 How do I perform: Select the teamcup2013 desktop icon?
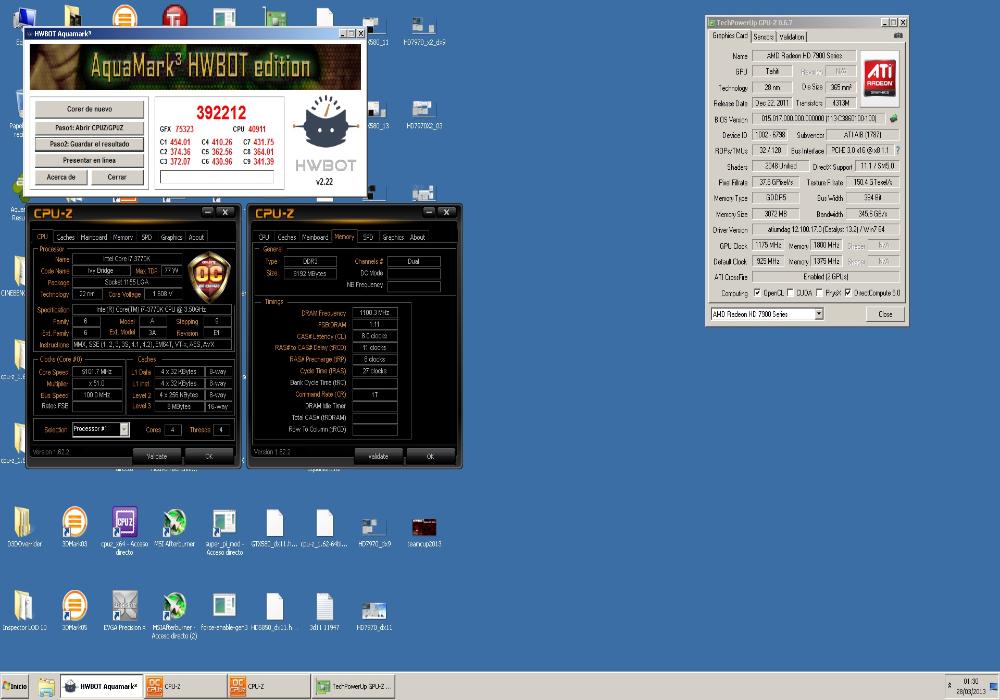coord(424,531)
